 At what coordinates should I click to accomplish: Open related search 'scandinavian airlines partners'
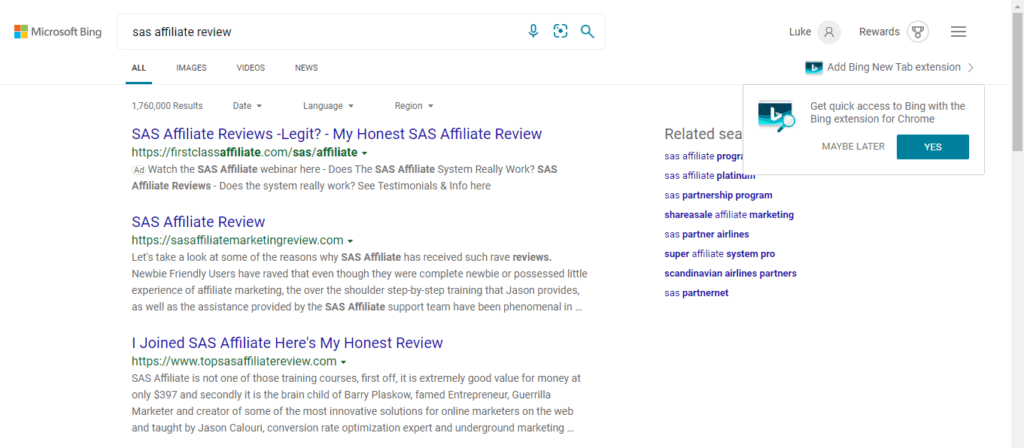(x=730, y=274)
